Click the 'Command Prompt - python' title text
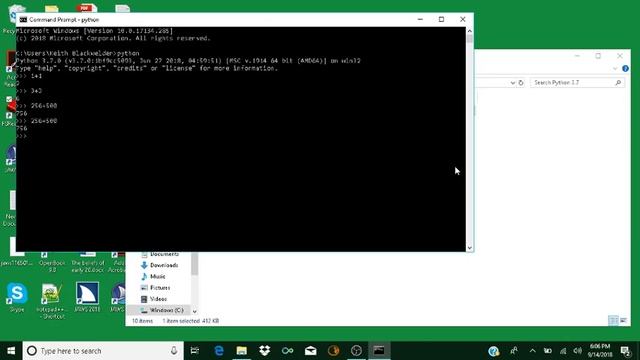The height and width of the screenshot is (360, 640). point(64,20)
